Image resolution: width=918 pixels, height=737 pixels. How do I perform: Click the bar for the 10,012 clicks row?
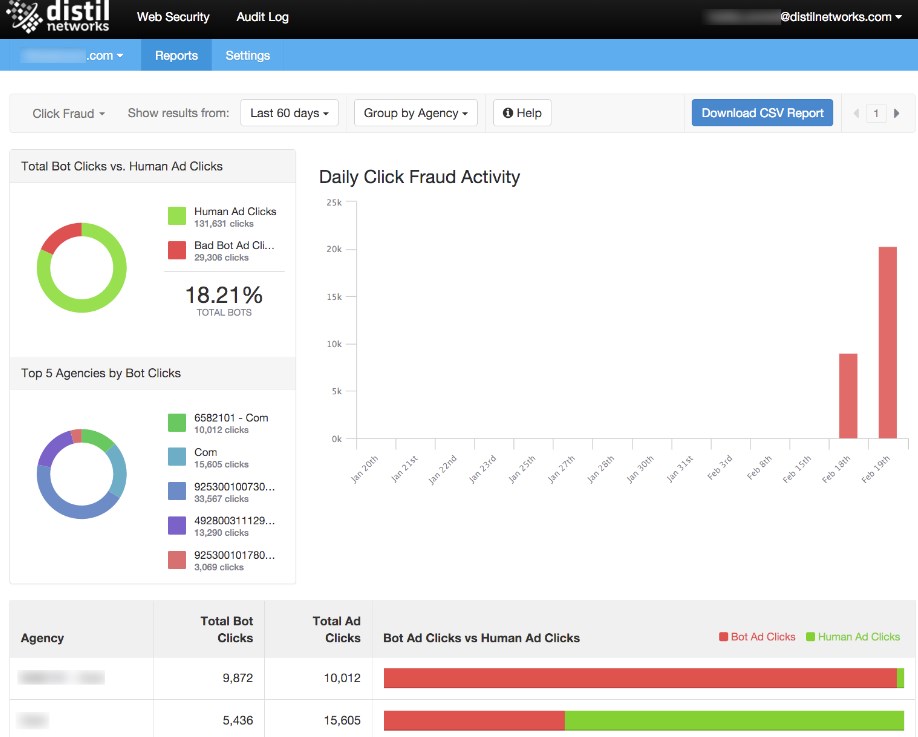tap(644, 678)
